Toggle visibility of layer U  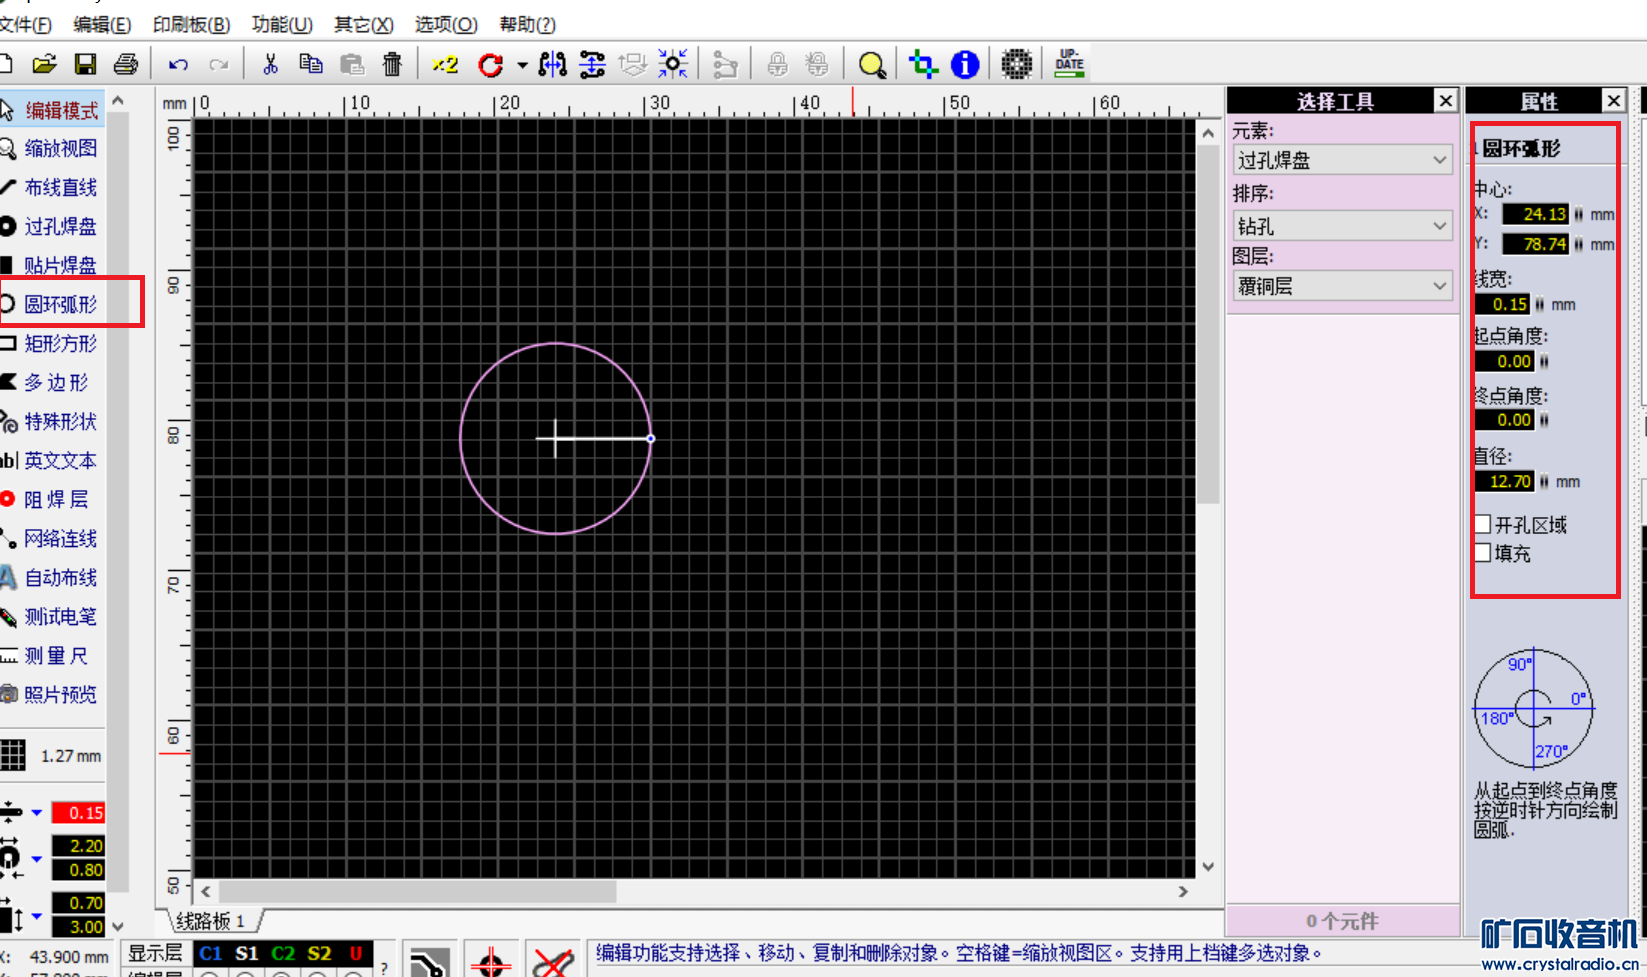(355, 954)
